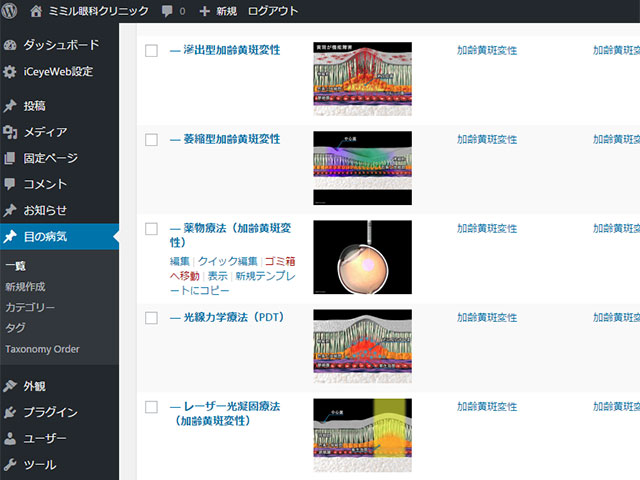Click 表示 under 薬物療法 row

tap(218, 276)
